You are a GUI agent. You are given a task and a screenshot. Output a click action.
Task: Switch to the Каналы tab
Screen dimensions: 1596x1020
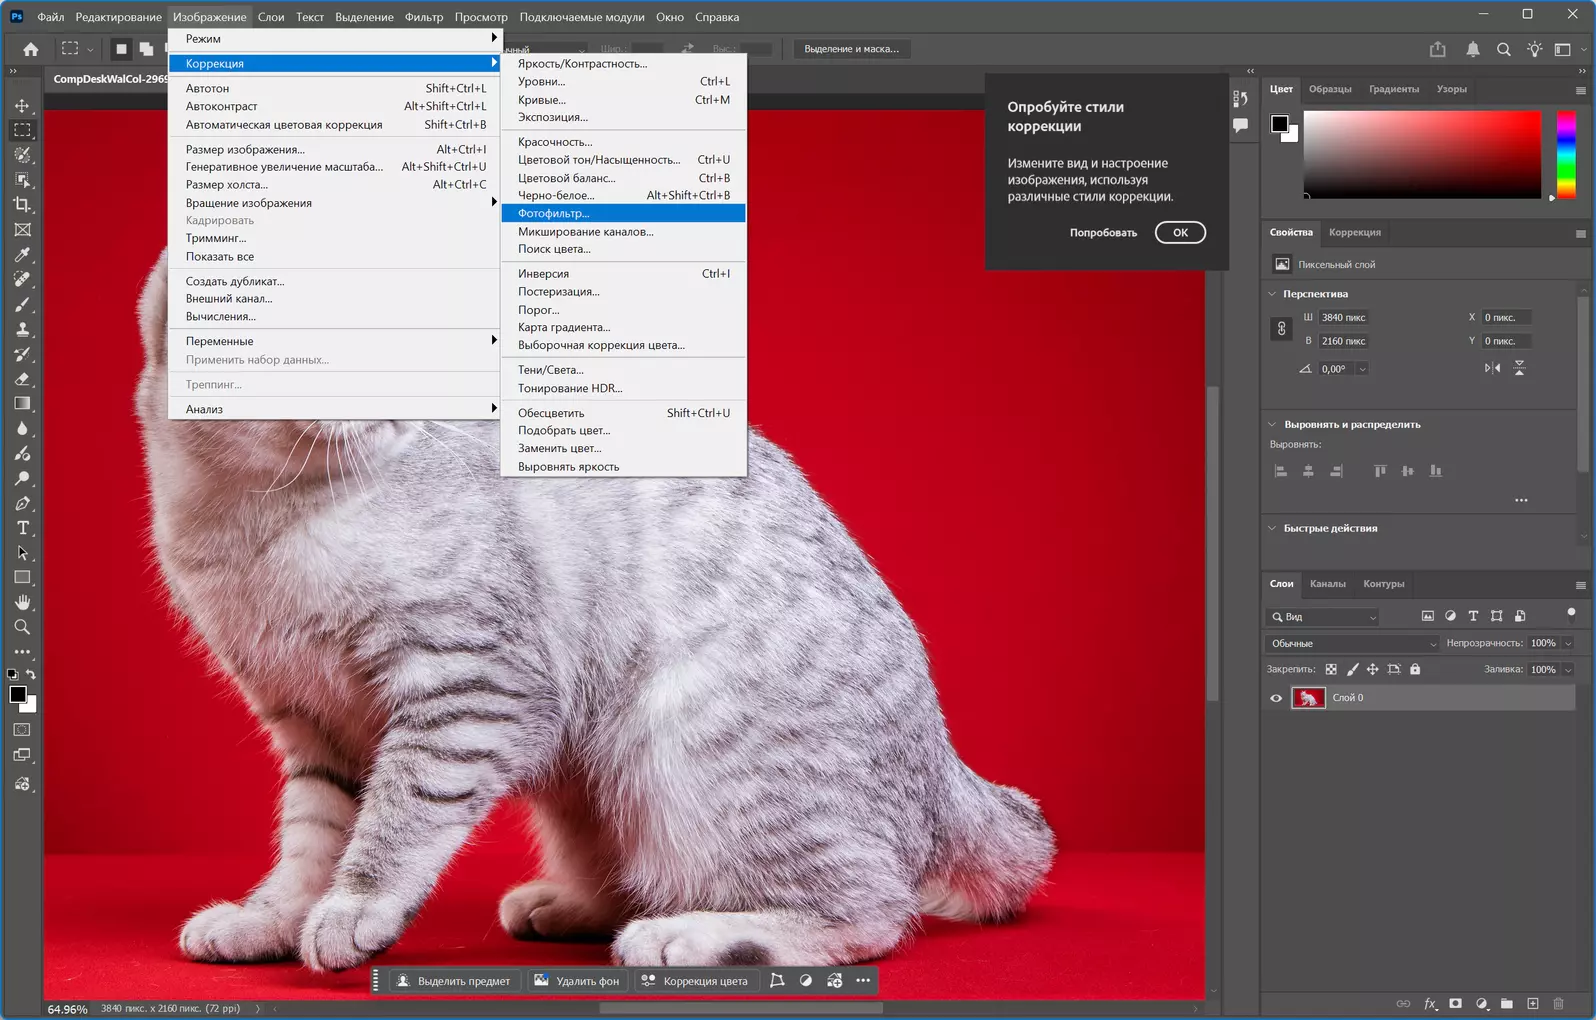1327,584
